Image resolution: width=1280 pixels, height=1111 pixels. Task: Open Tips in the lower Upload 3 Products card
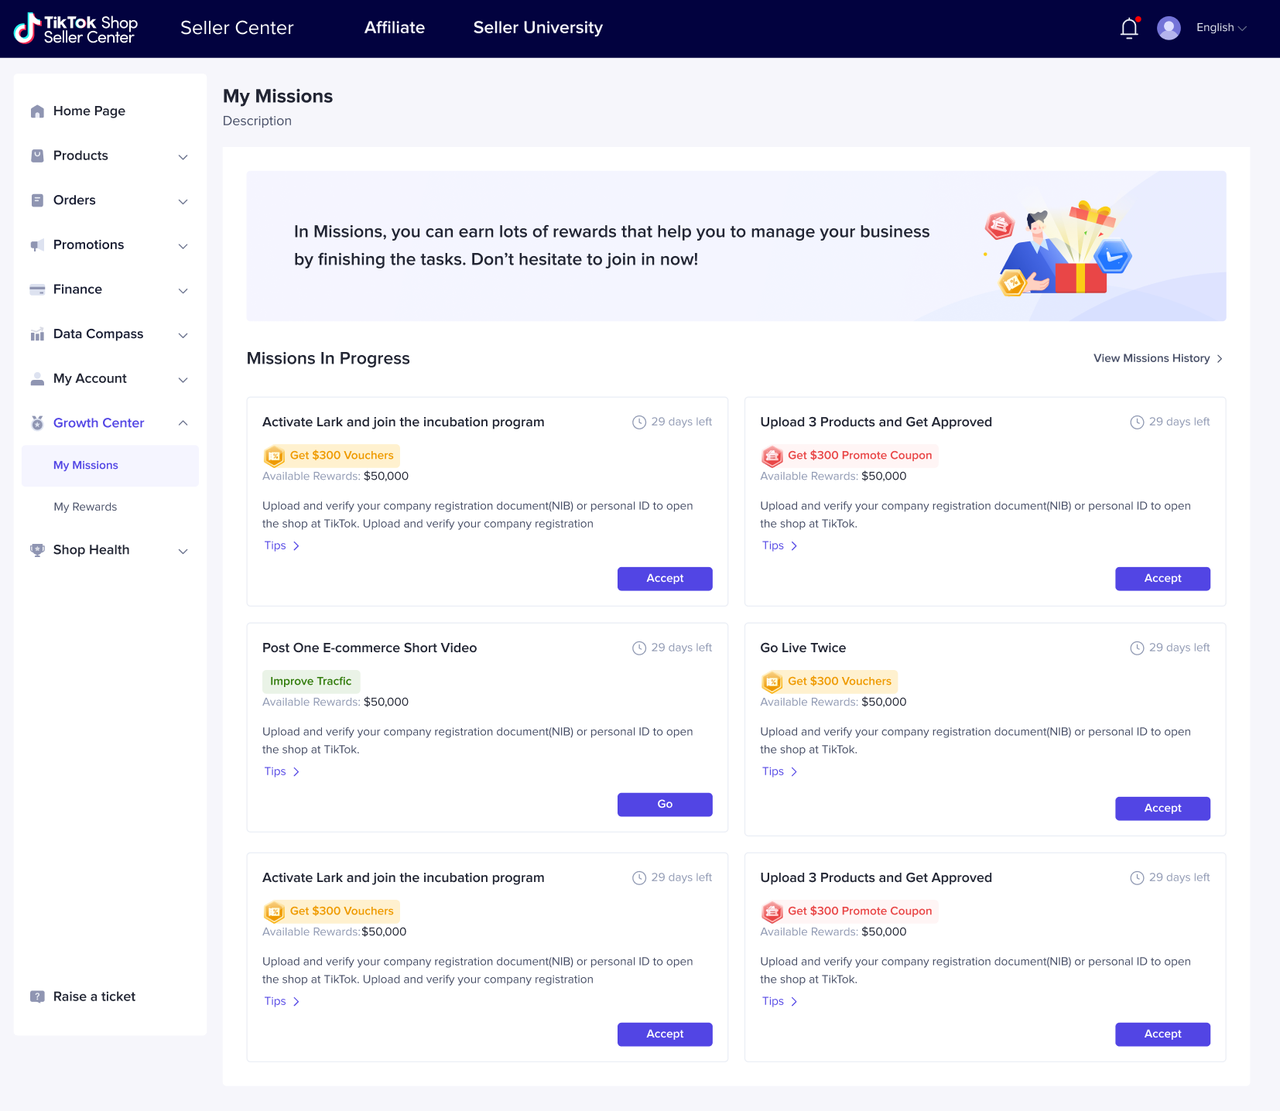pos(780,1002)
